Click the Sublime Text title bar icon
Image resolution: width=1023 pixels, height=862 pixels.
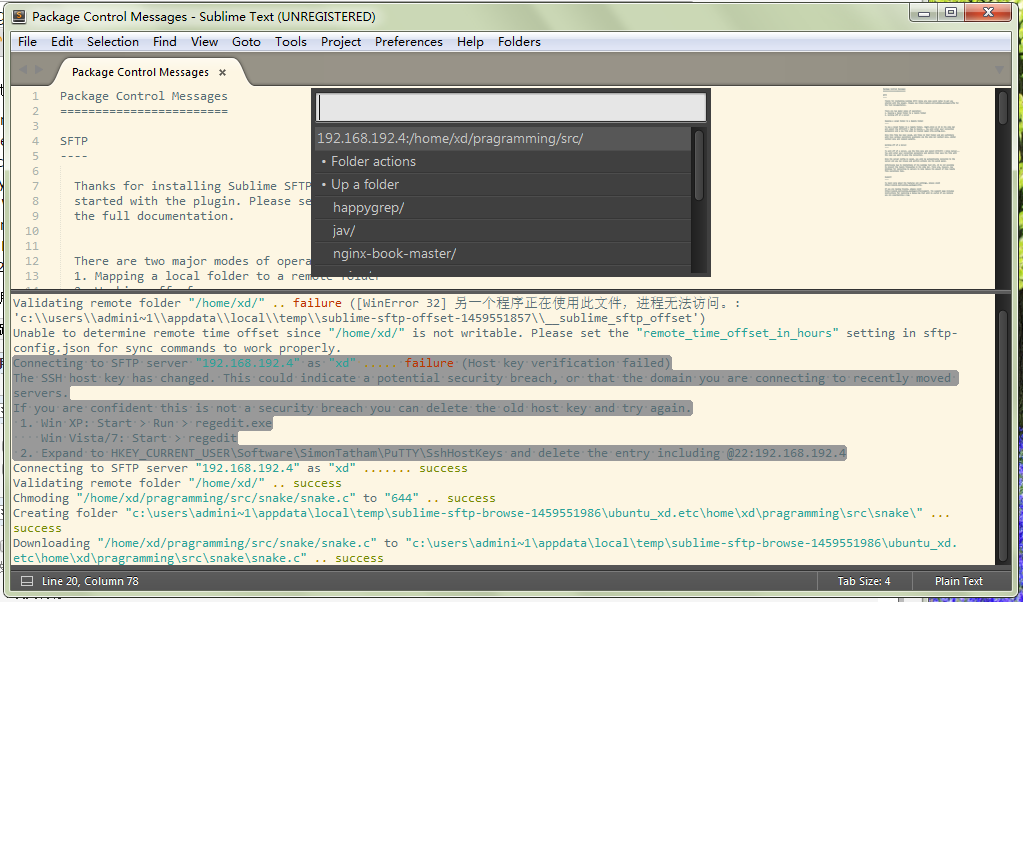coord(20,16)
